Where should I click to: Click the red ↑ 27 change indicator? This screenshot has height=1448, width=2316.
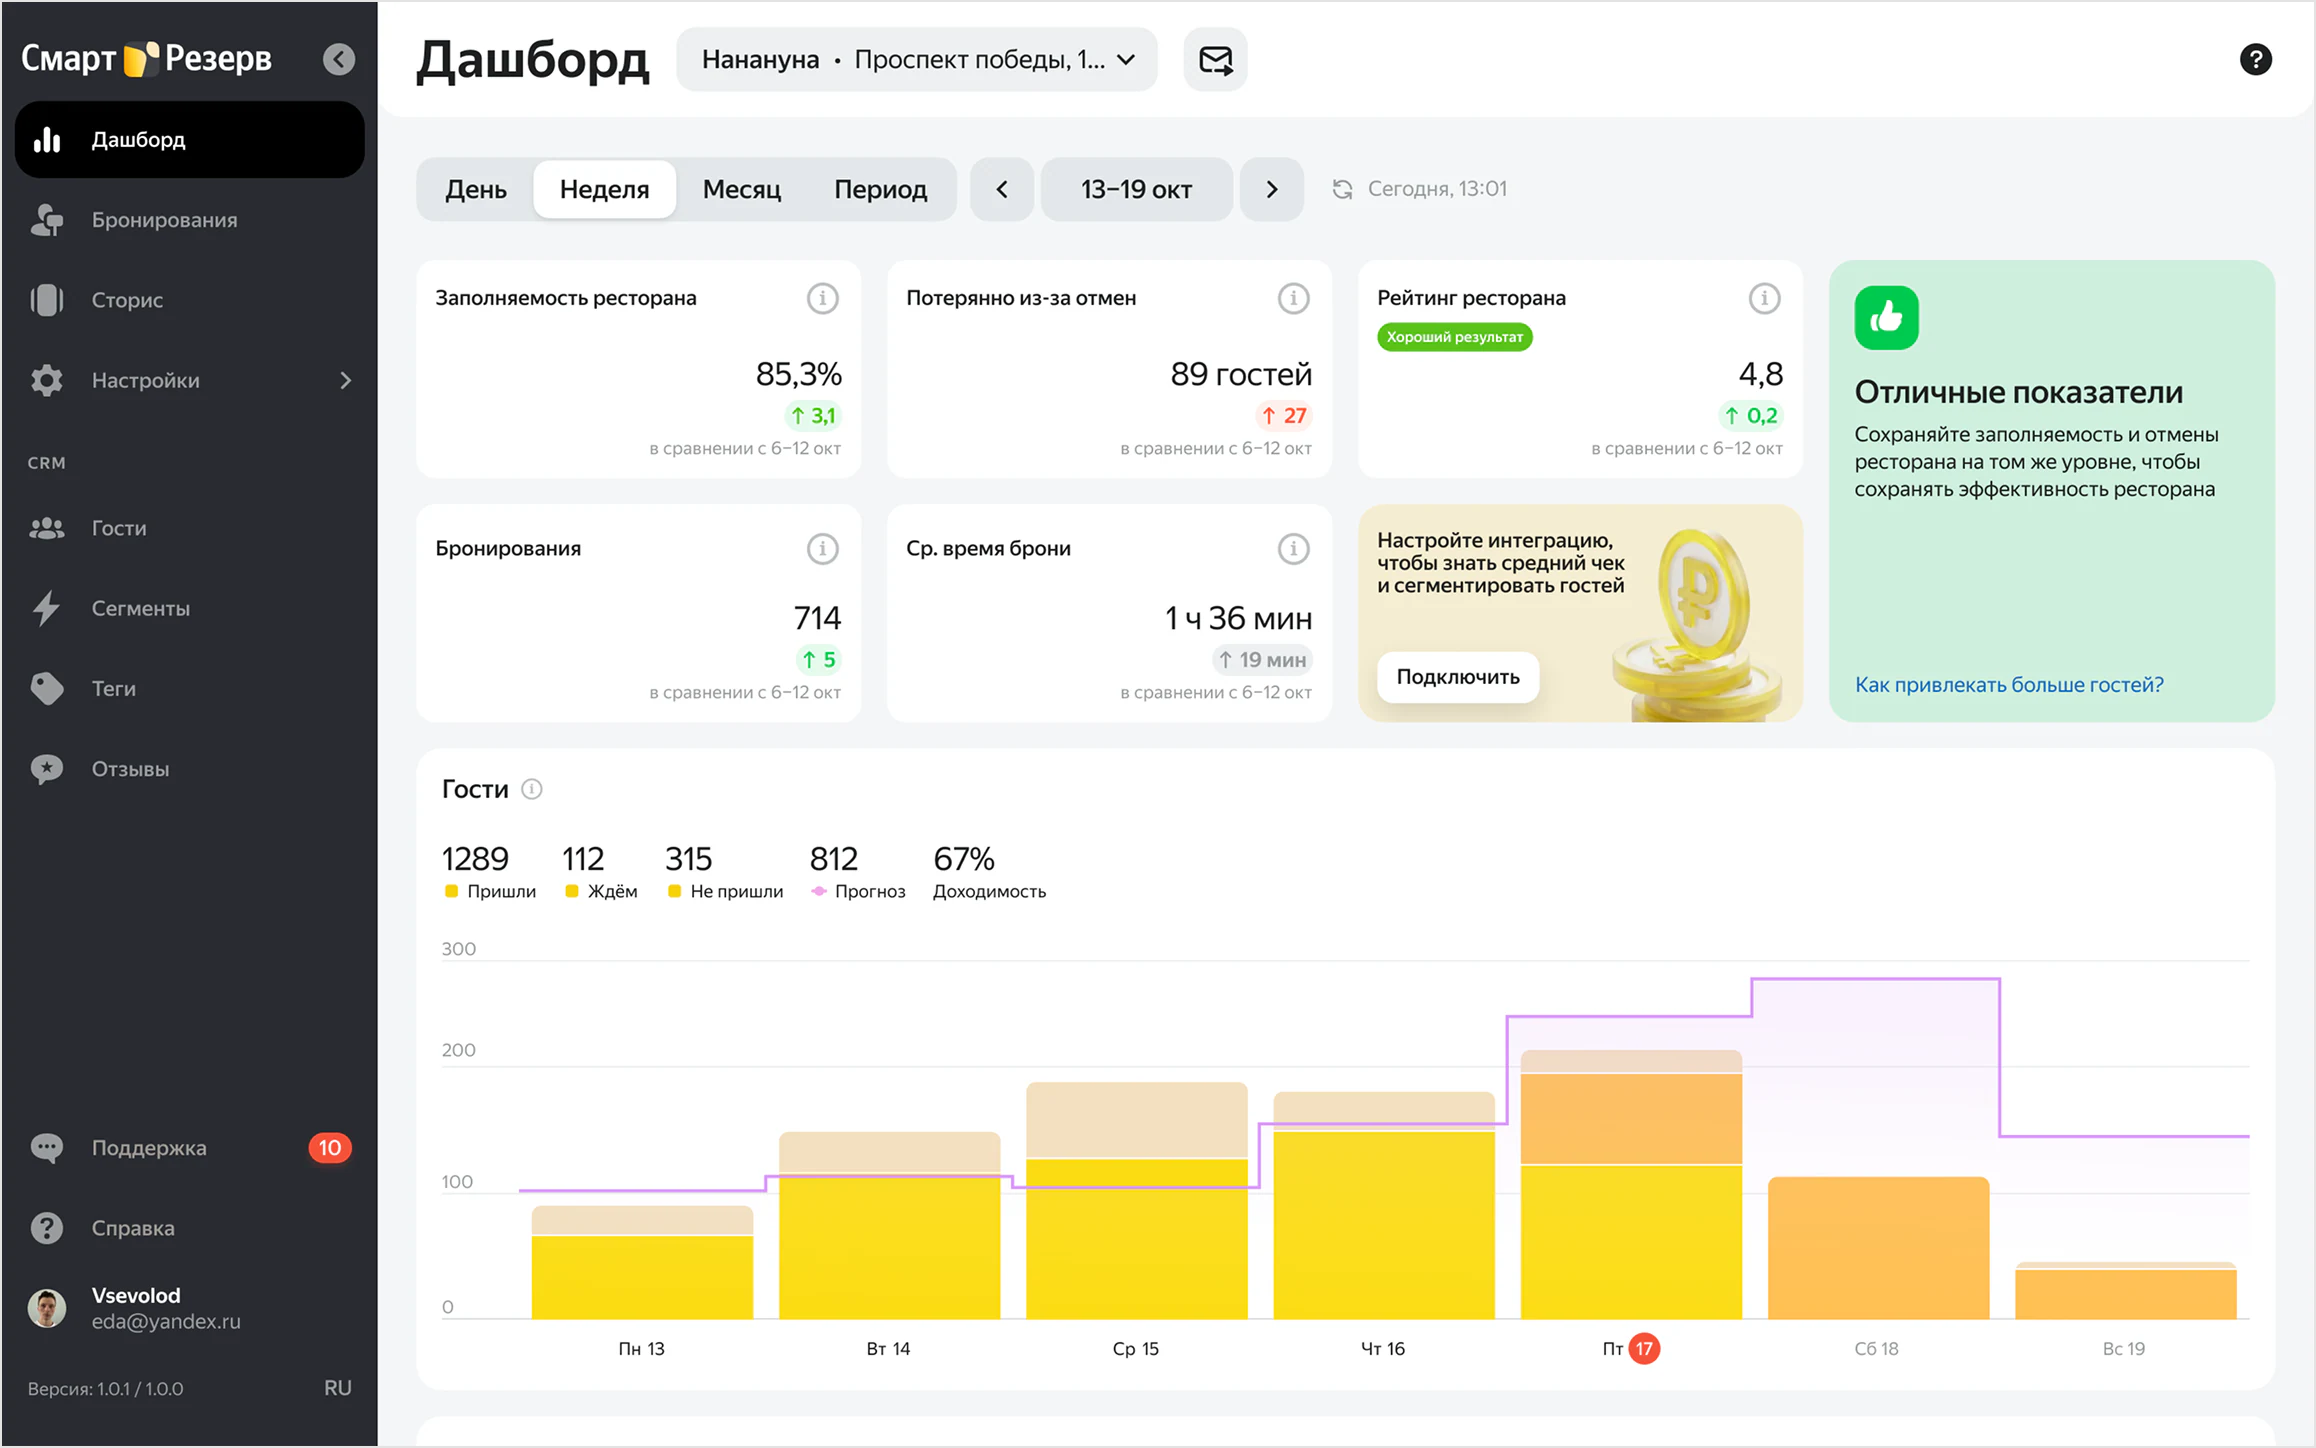[1284, 416]
